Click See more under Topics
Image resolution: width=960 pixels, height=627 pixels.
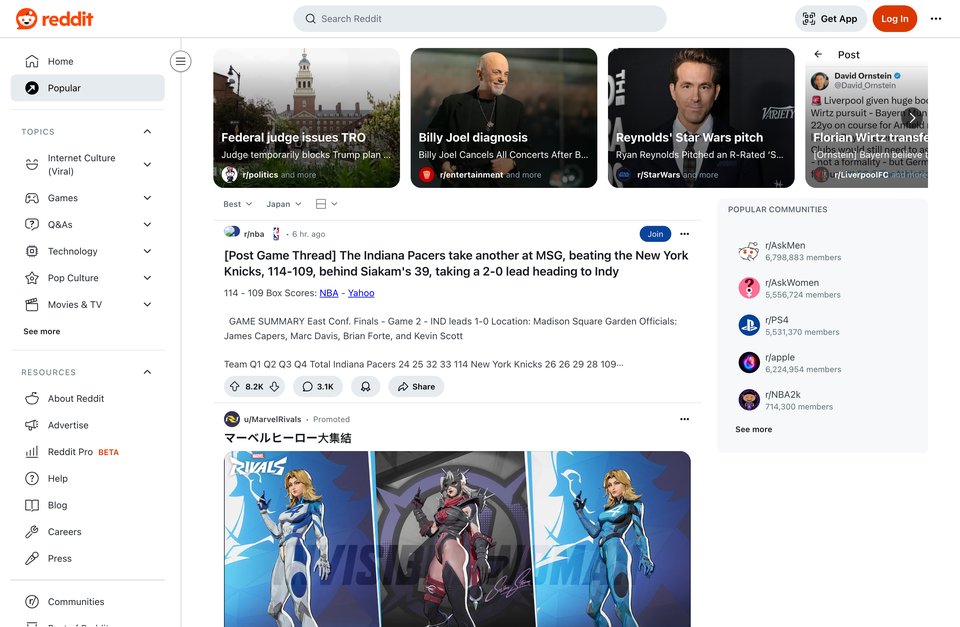pos(42,331)
